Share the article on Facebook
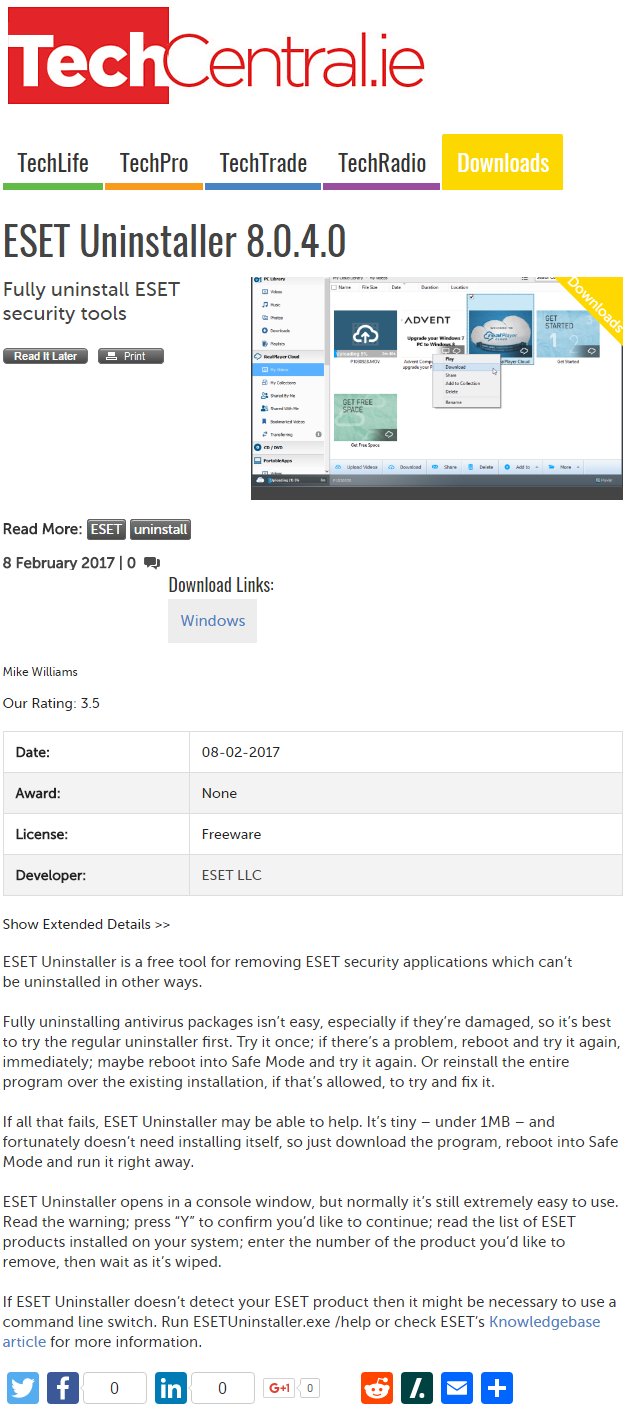The width and height of the screenshot is (633, 1416). [62, 1387]
